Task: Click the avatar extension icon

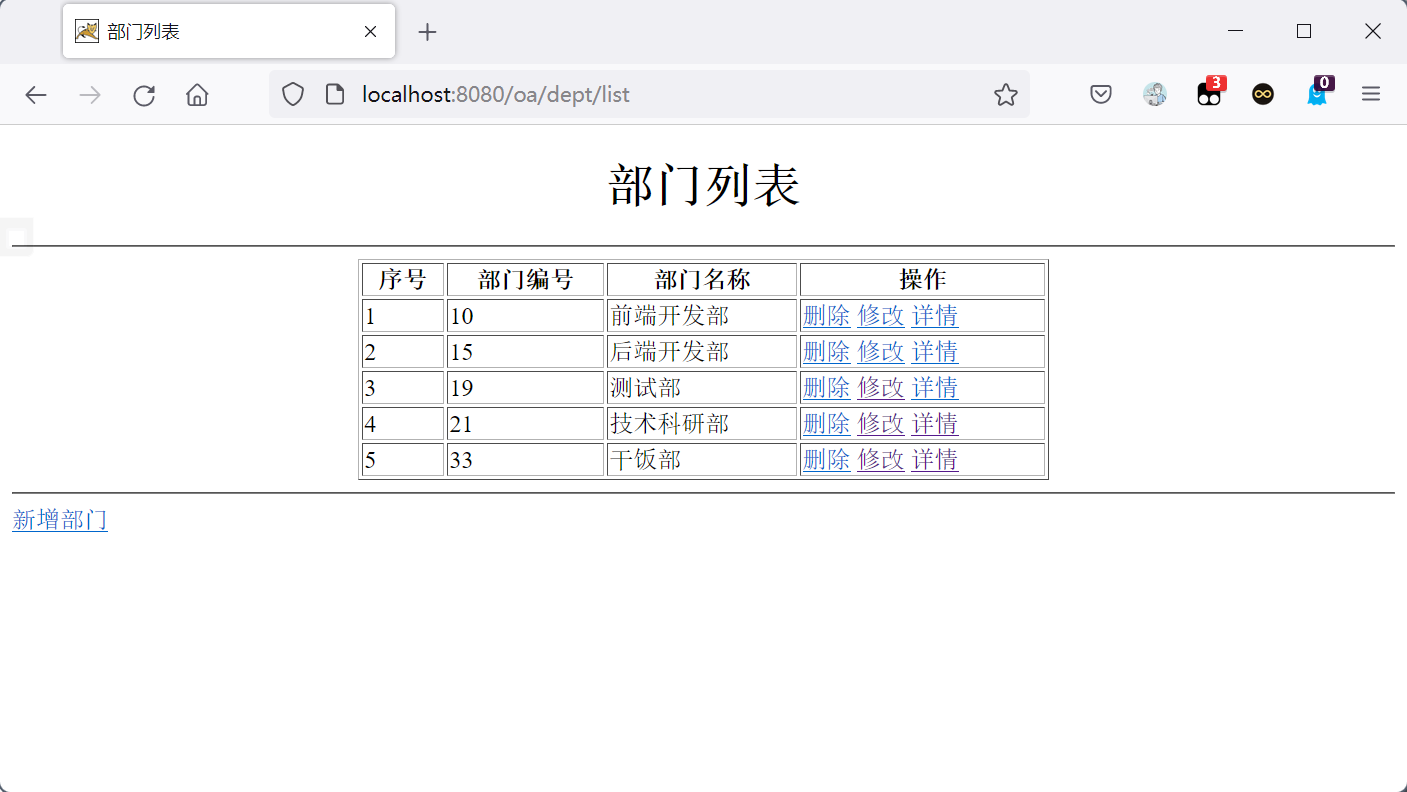Action: [1155, 95]
